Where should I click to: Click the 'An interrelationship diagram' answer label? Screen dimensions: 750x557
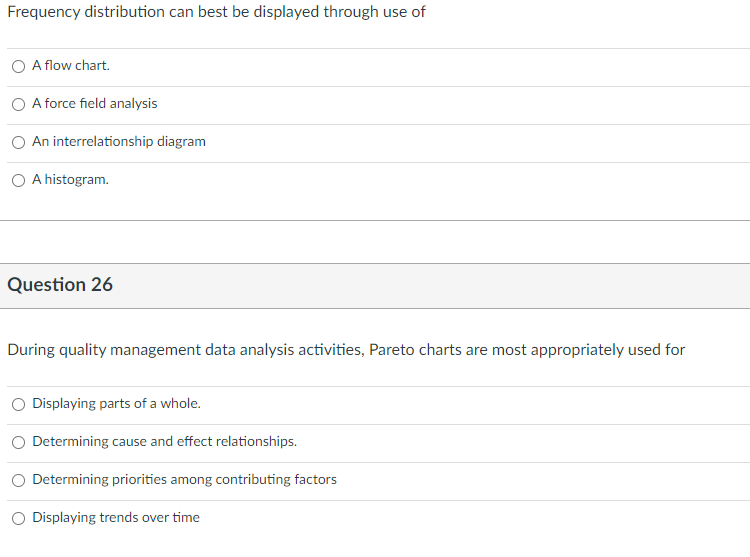pyautogui.click(x=119, y=142)
